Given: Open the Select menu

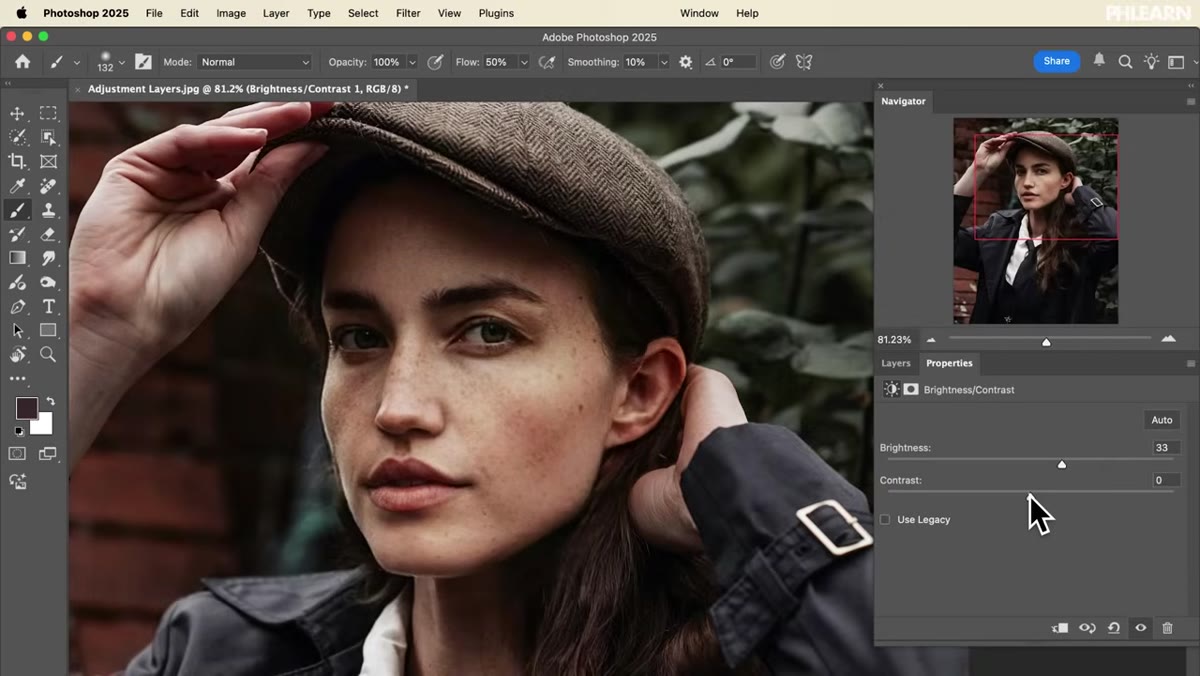Looking at the screenshot, I should (363, 13).
